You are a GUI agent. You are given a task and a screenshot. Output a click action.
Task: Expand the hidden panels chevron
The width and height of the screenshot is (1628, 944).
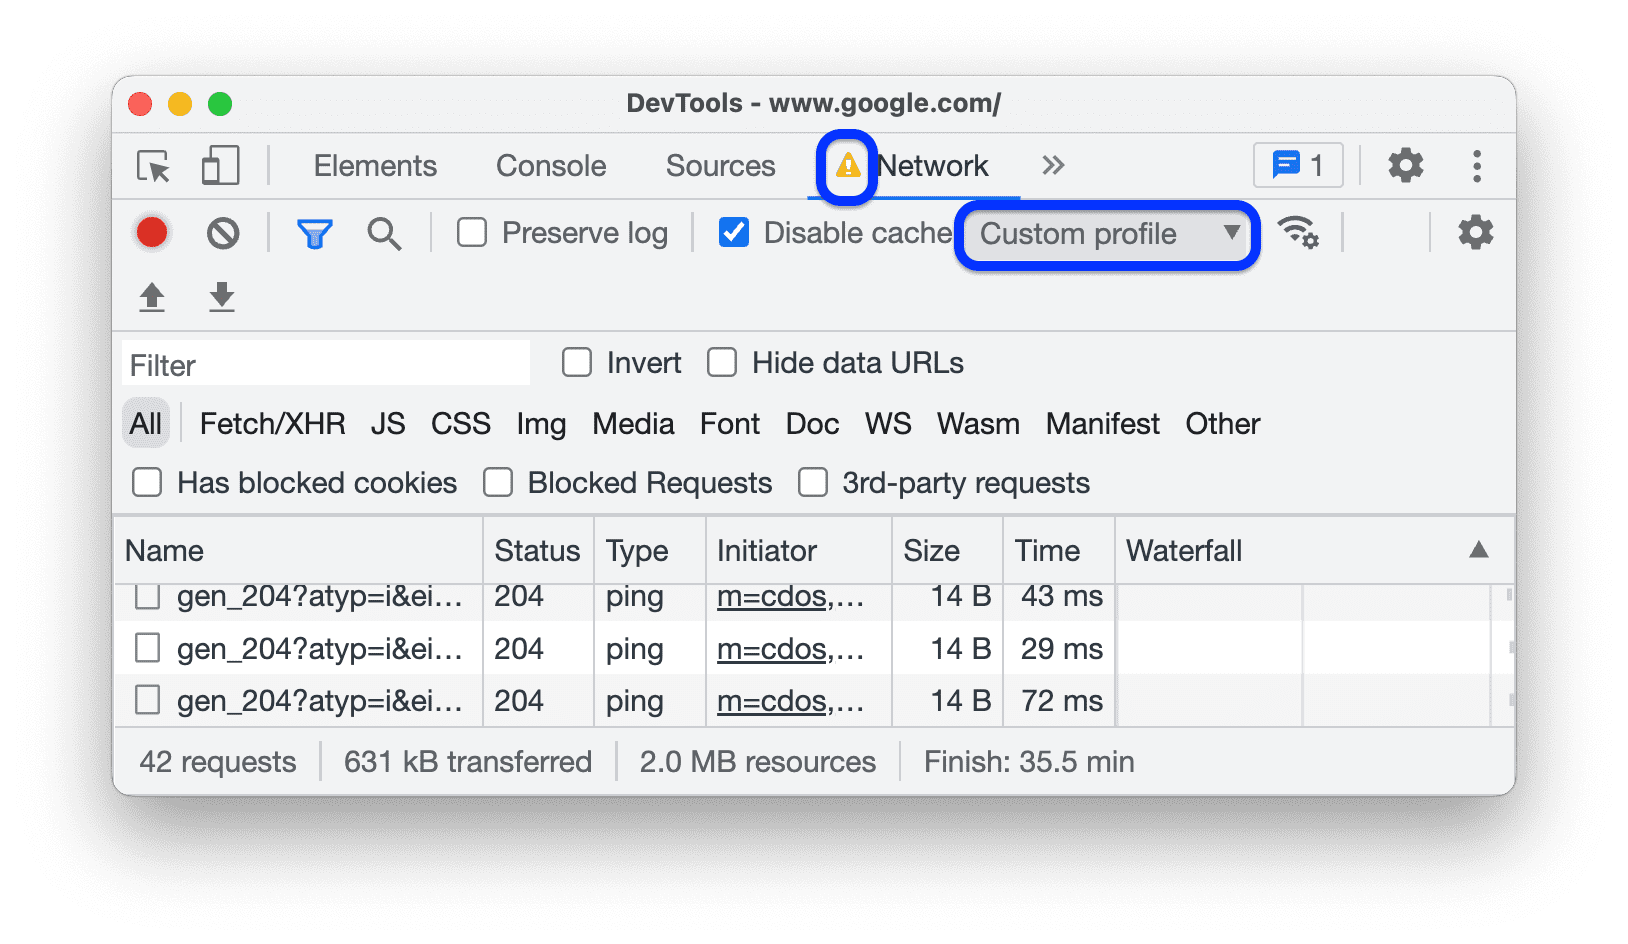click(1052, 165)
